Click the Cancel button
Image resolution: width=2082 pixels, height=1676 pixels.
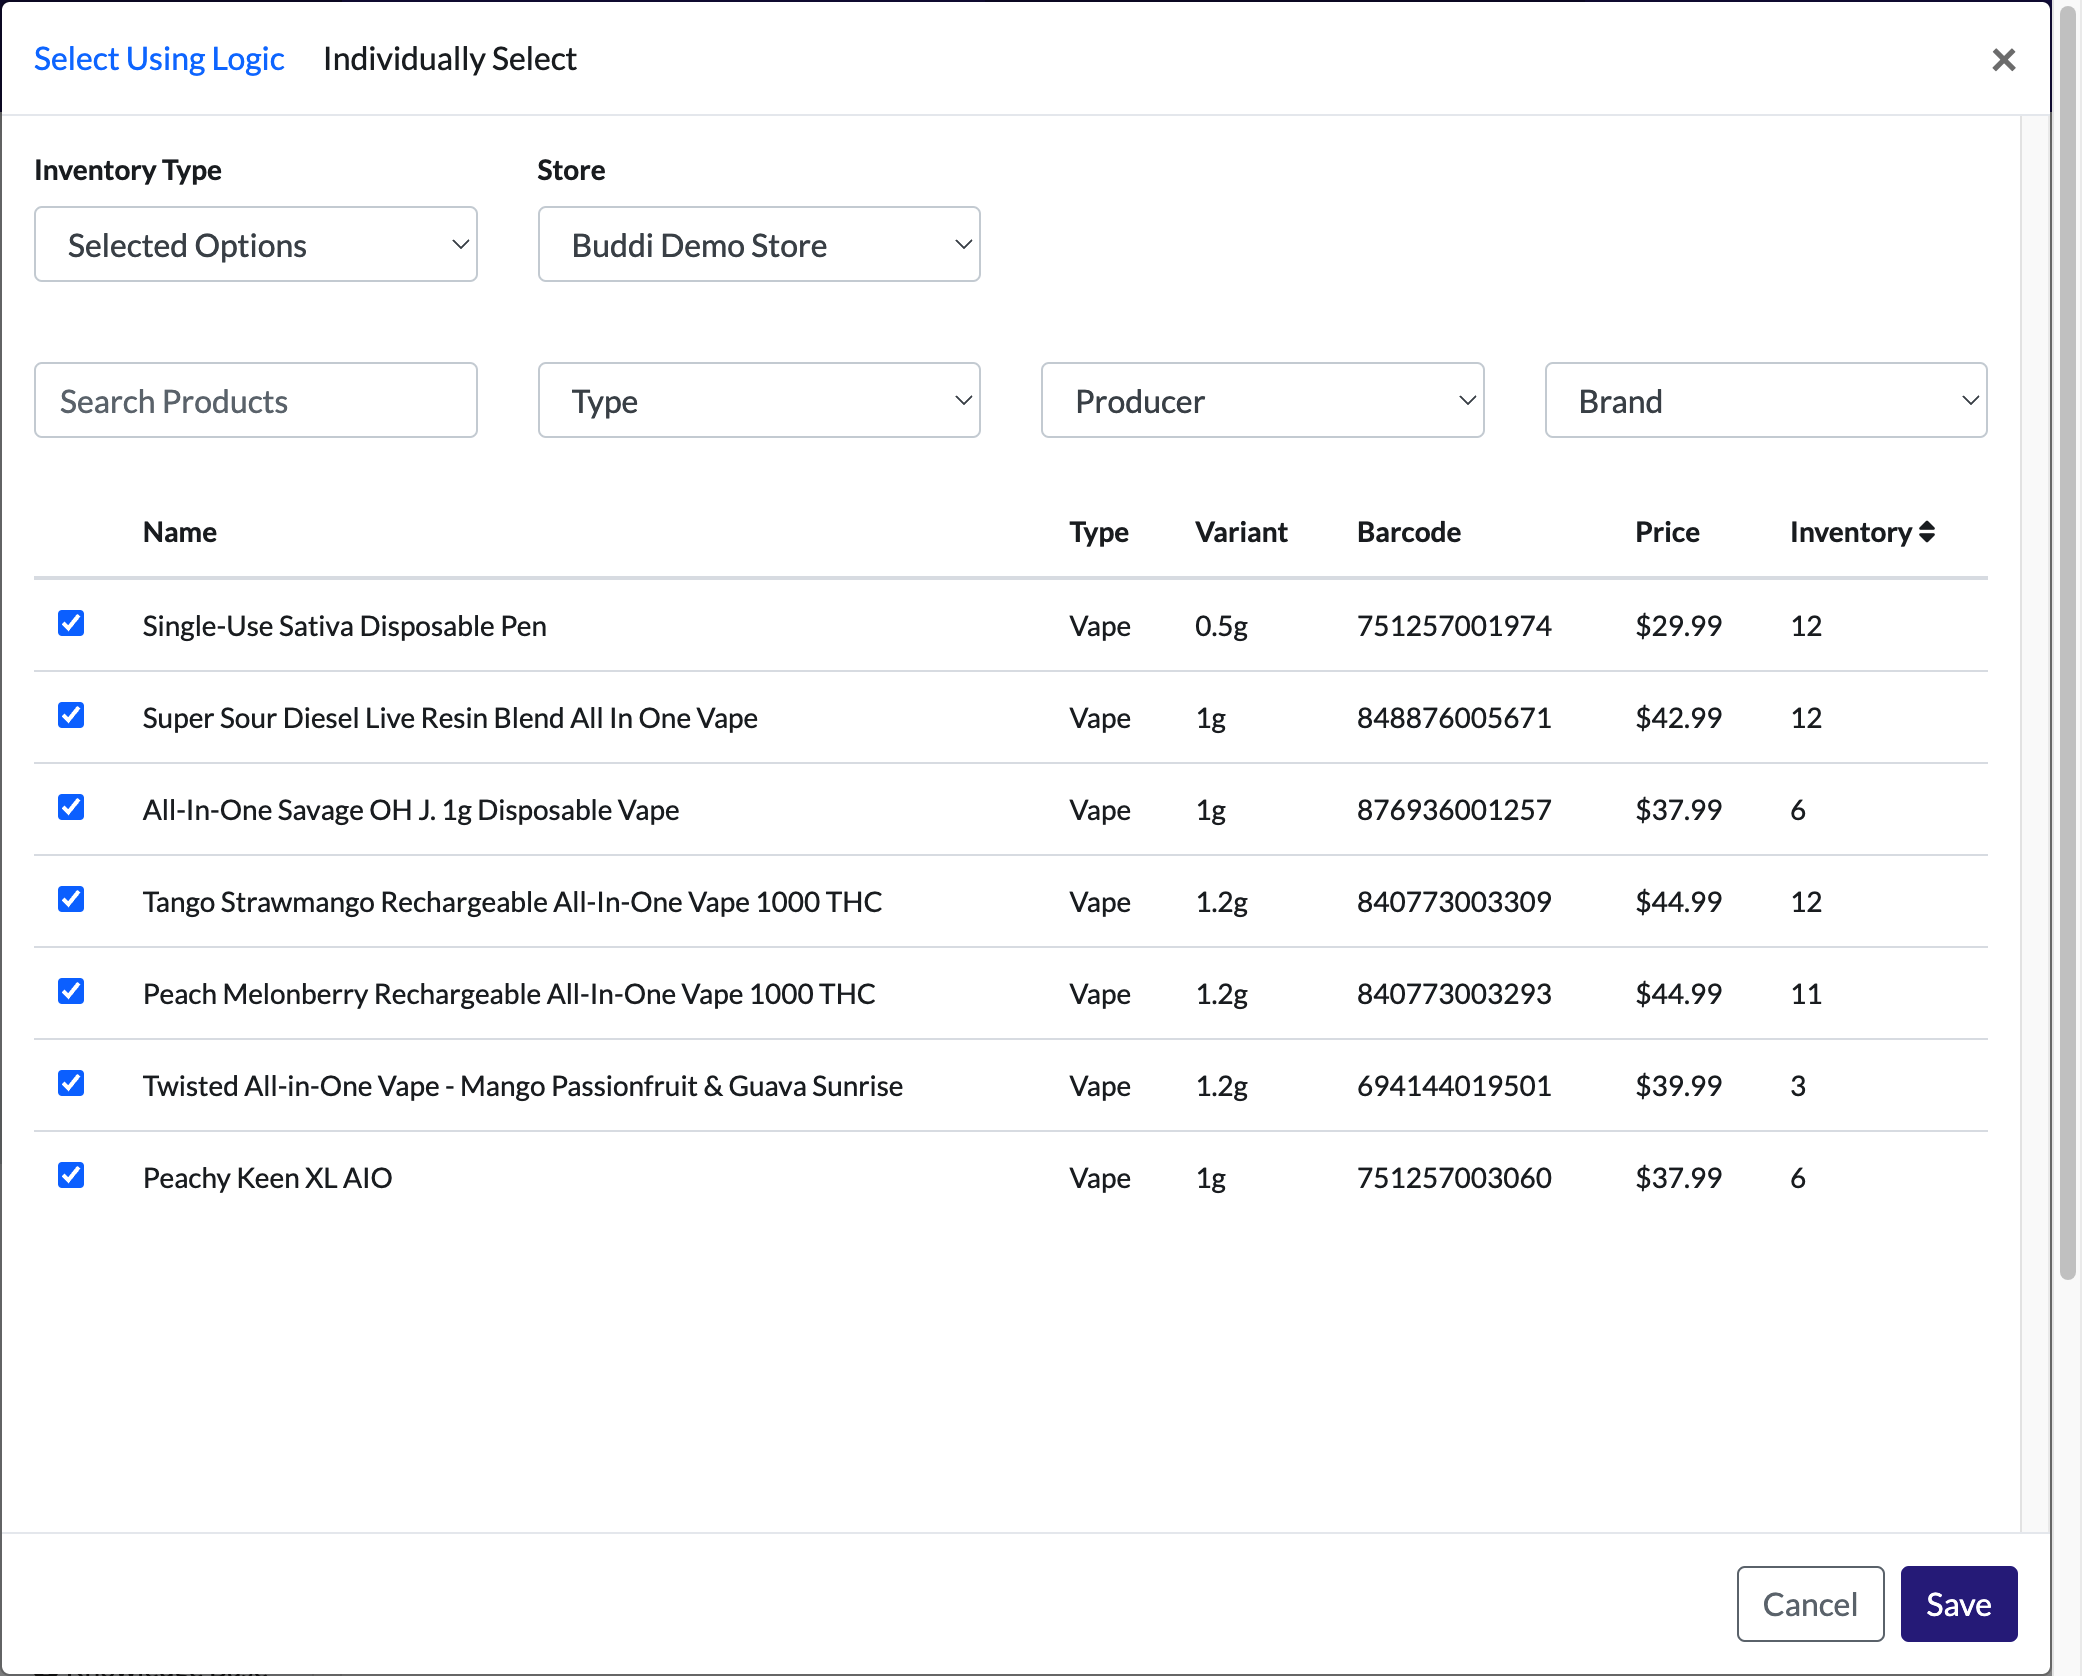point(1810,1604)
